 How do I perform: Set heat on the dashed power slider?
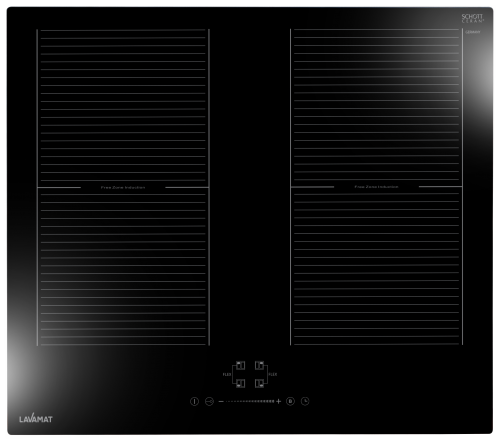[250, 401]
